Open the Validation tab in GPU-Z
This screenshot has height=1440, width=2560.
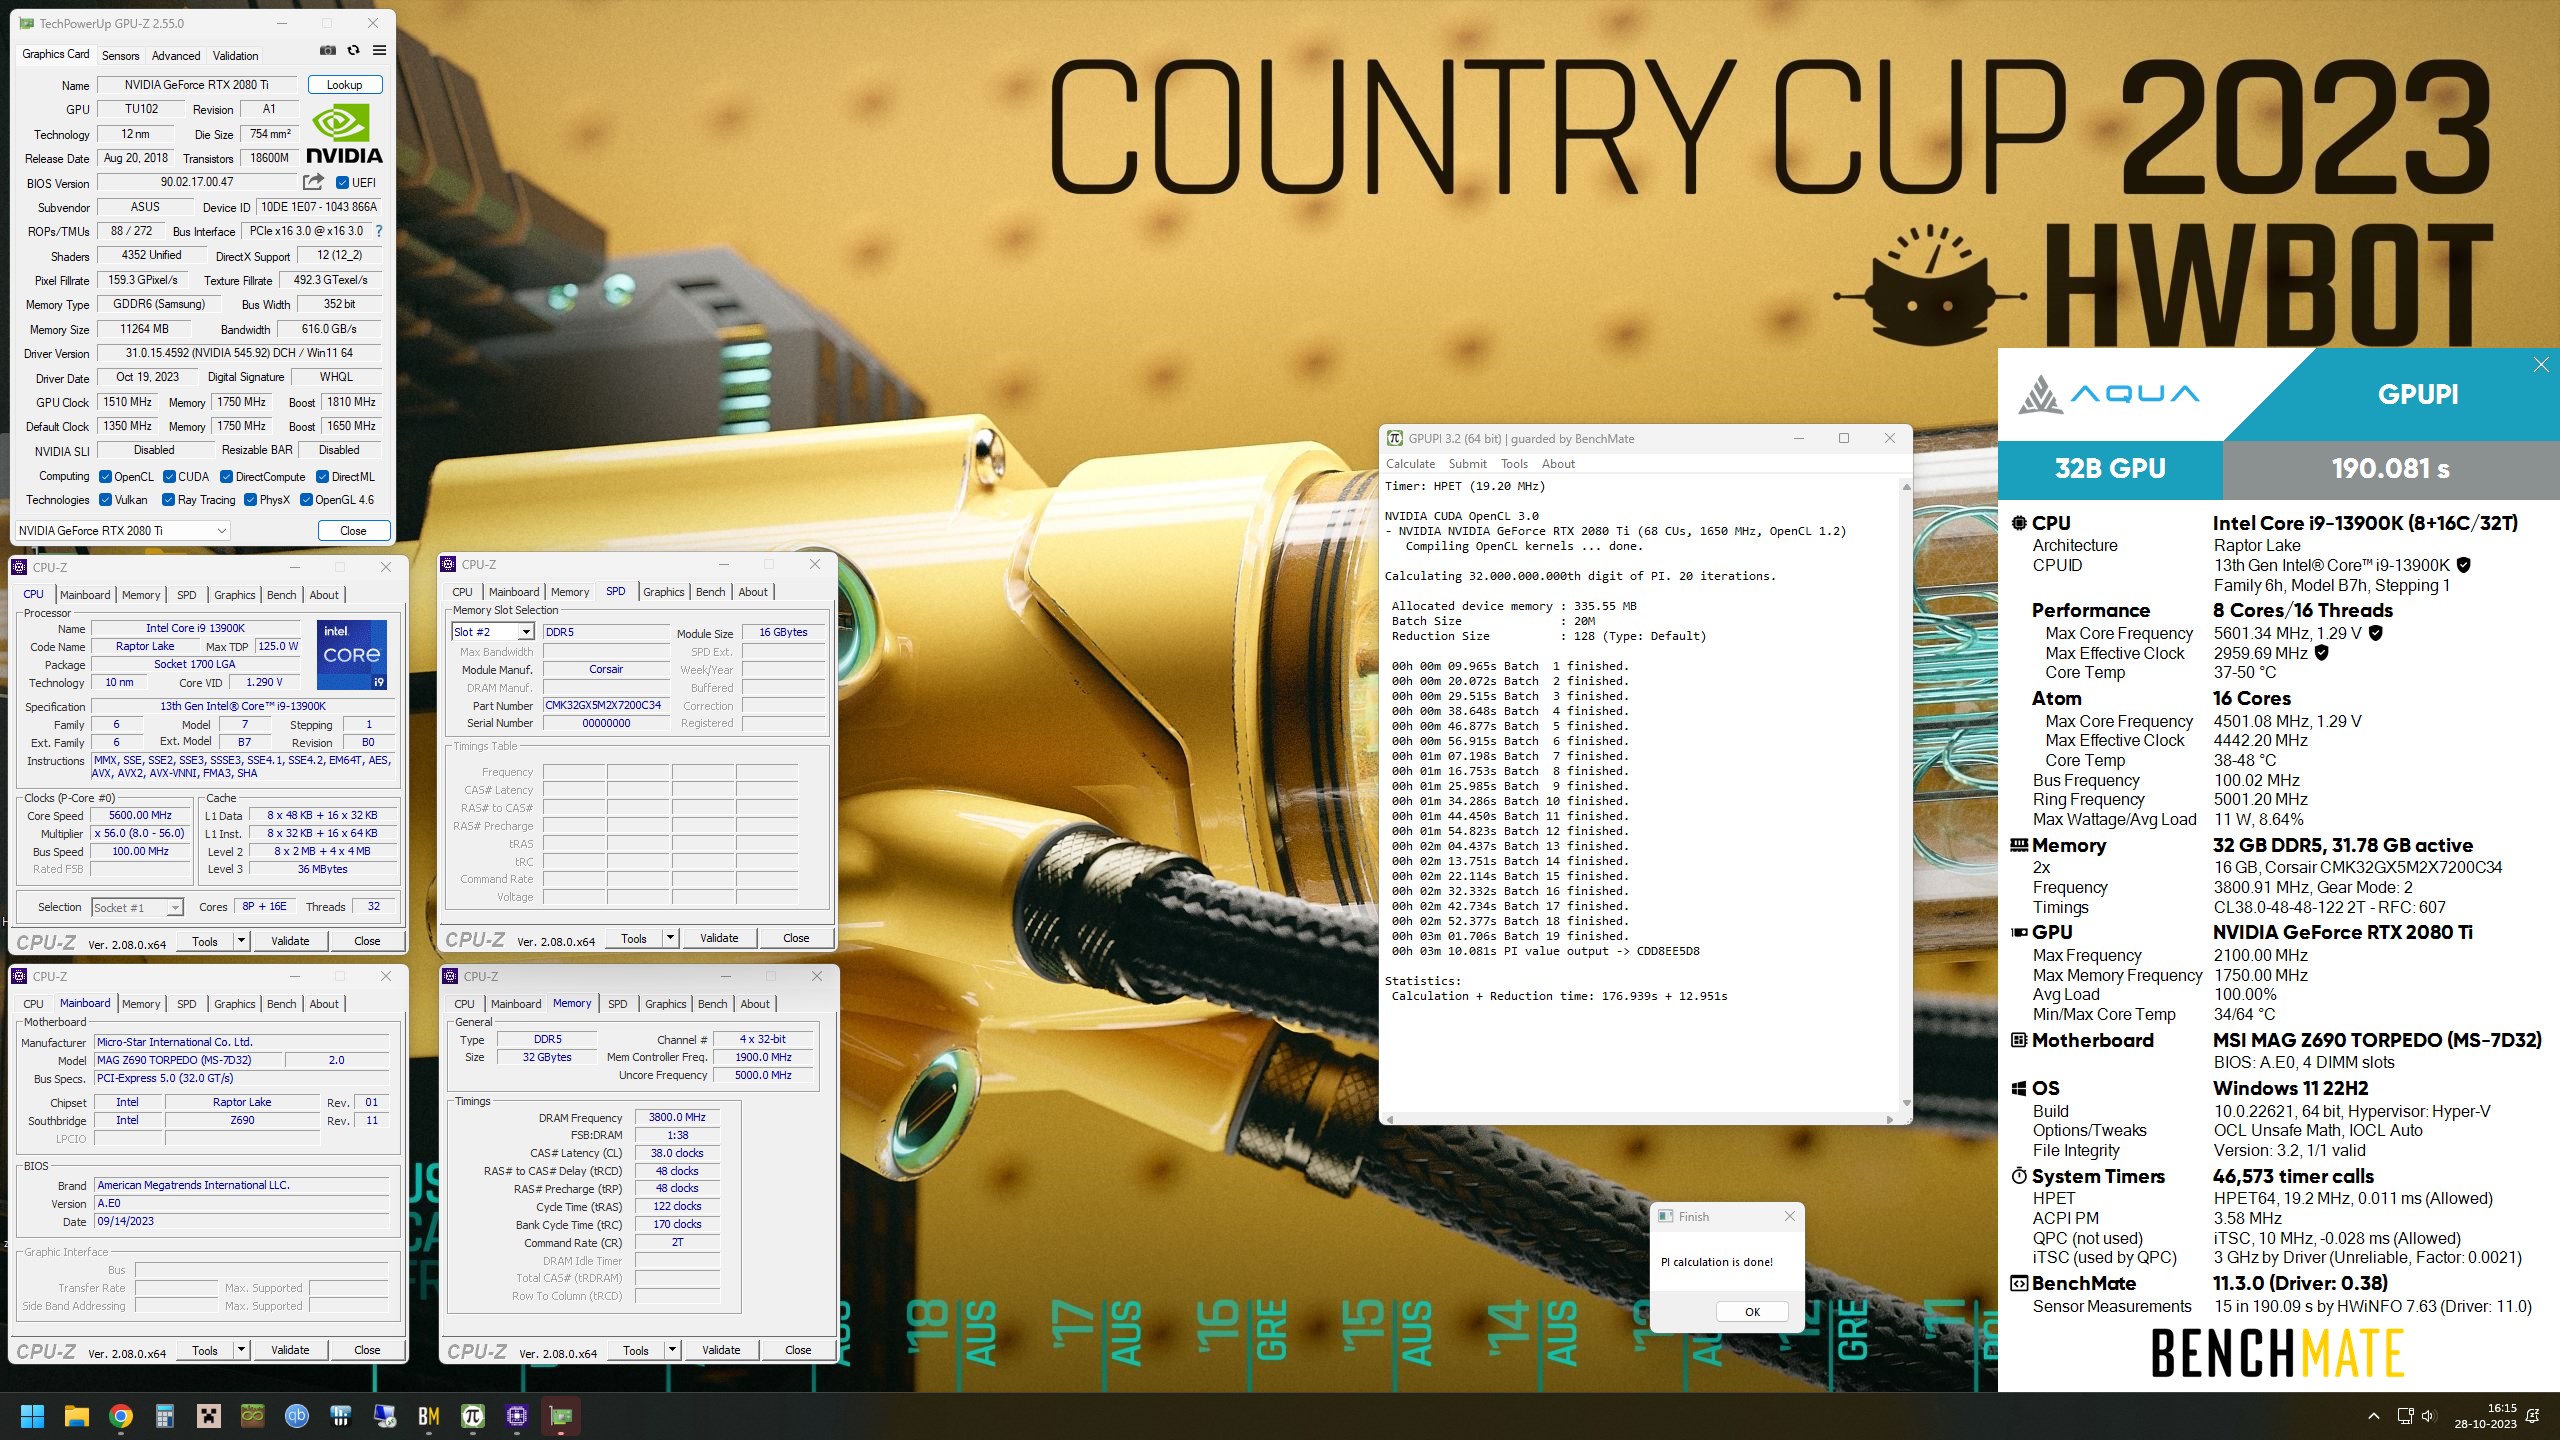235,56
